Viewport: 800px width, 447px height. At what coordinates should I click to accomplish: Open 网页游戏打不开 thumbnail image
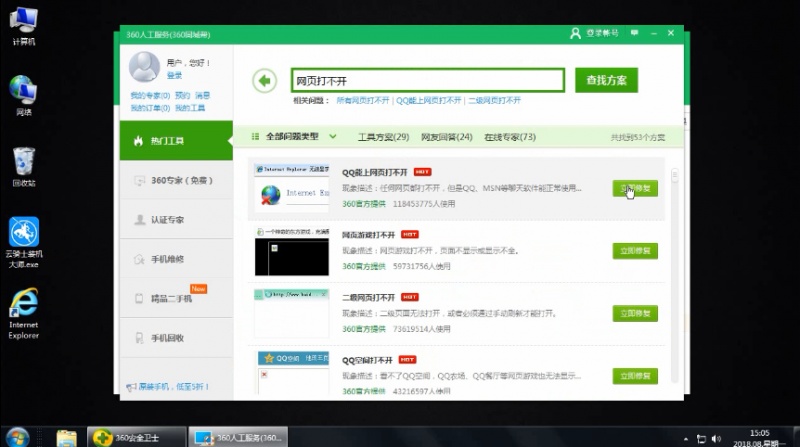[x=292, y=251]
